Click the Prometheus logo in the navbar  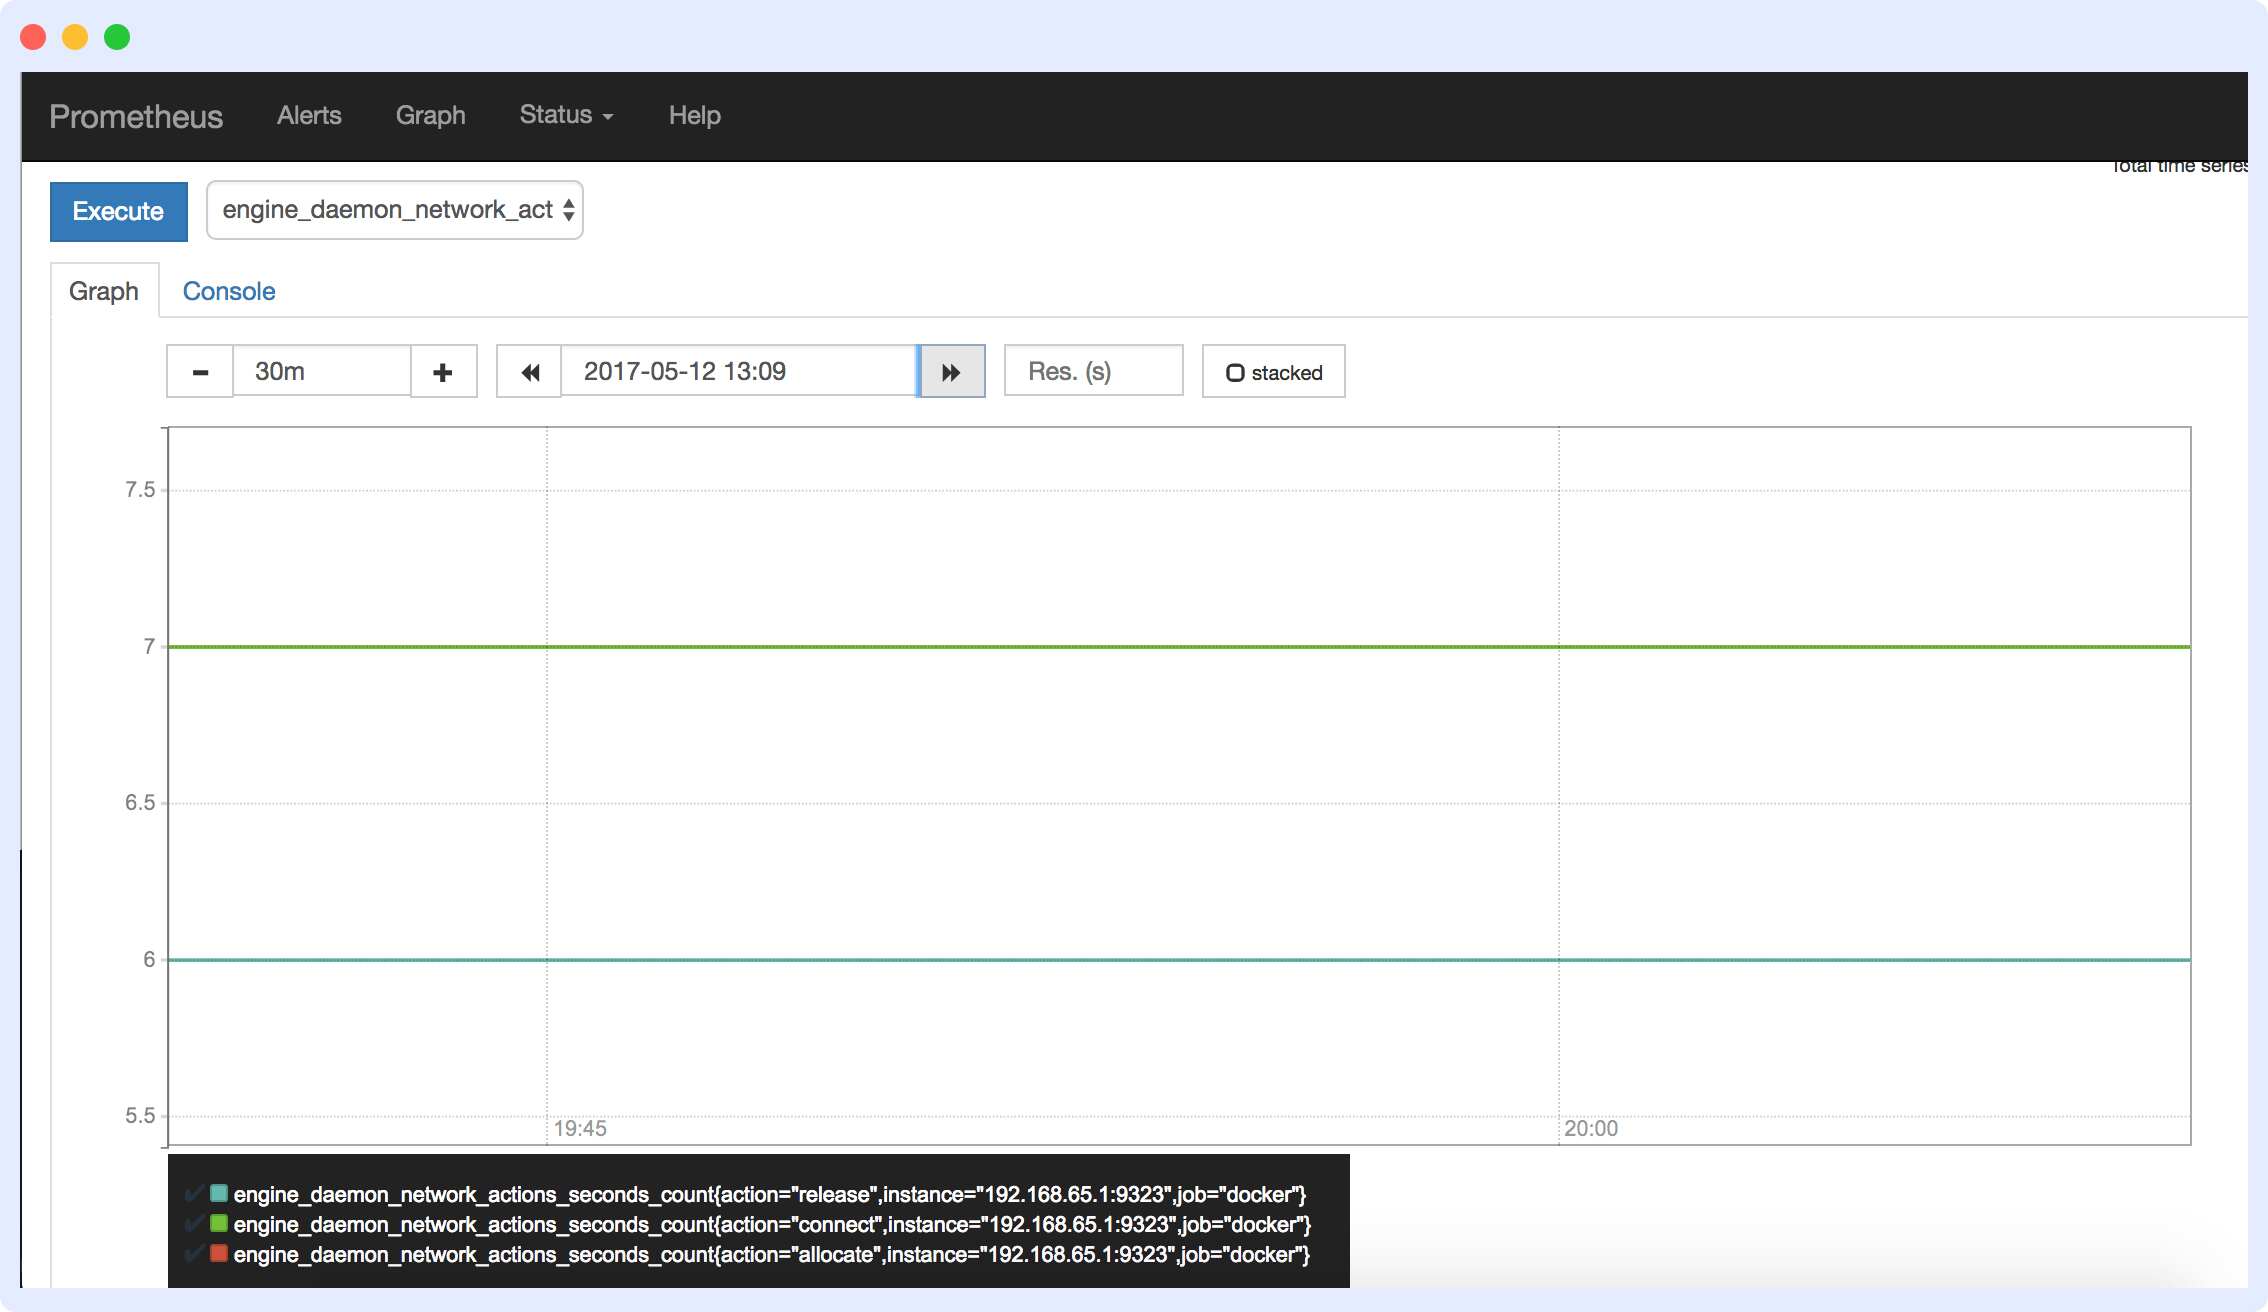135,116
